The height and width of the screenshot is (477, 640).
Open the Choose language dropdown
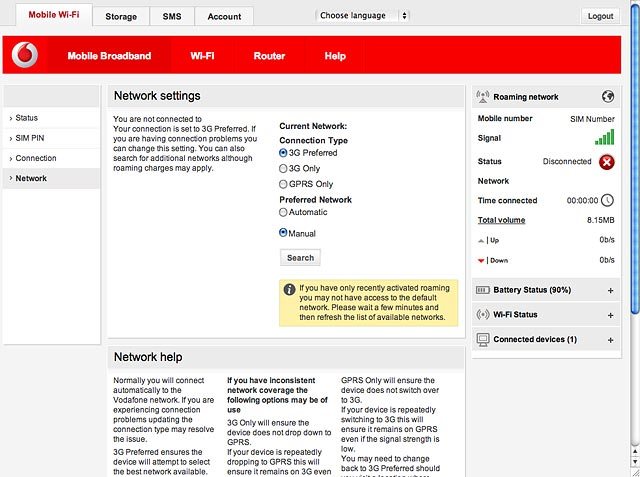[362, 16]
